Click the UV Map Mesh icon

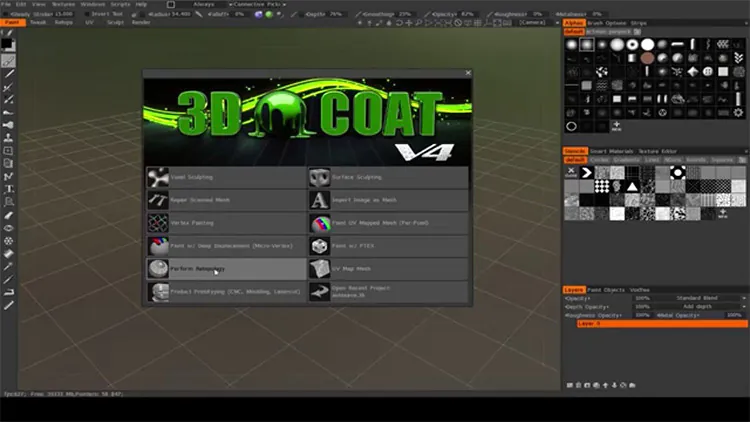coord(319,269)
